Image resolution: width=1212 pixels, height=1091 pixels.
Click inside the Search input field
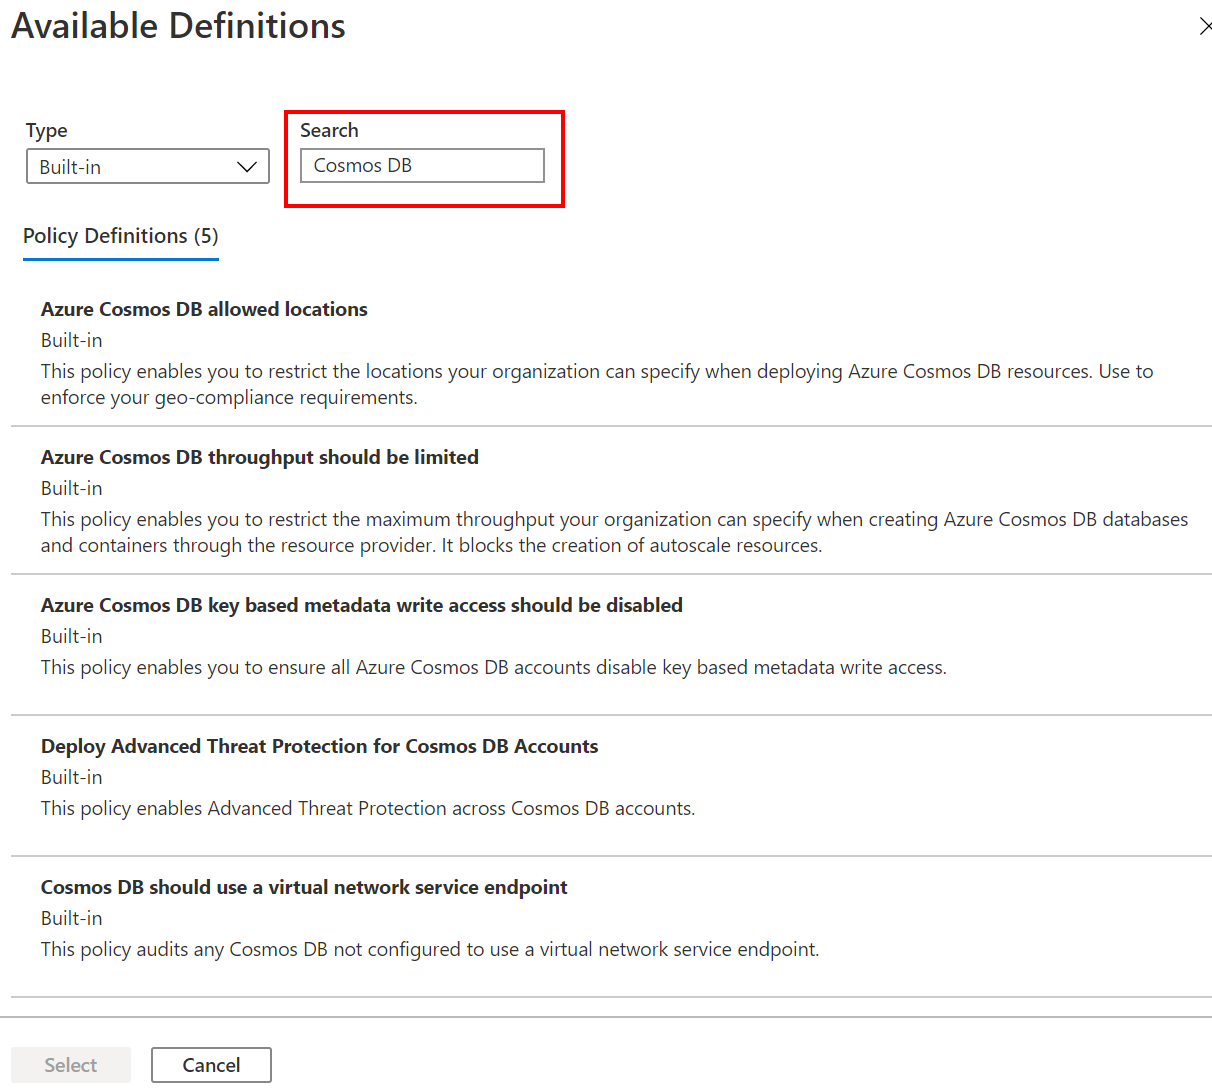[x=421, y=165]
